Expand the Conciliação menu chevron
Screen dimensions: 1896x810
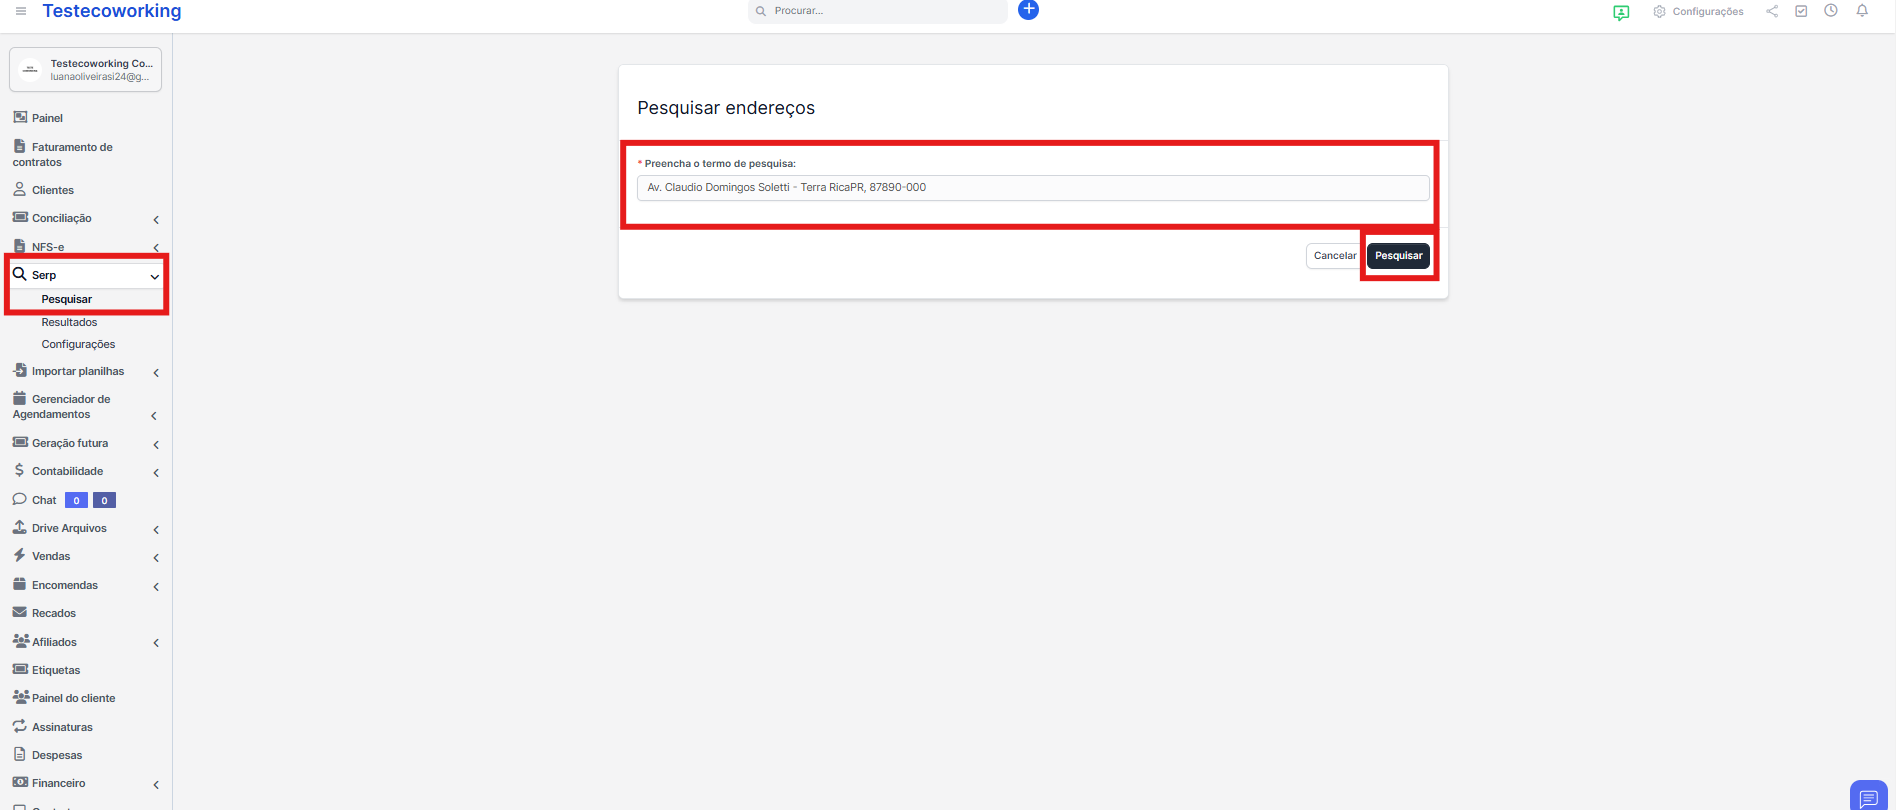tap(156, 219)
